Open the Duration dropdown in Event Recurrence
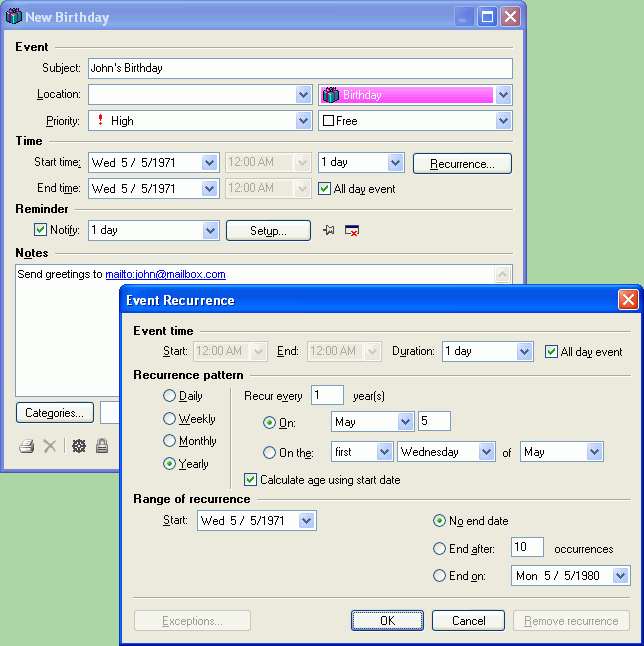 [524, 351]
